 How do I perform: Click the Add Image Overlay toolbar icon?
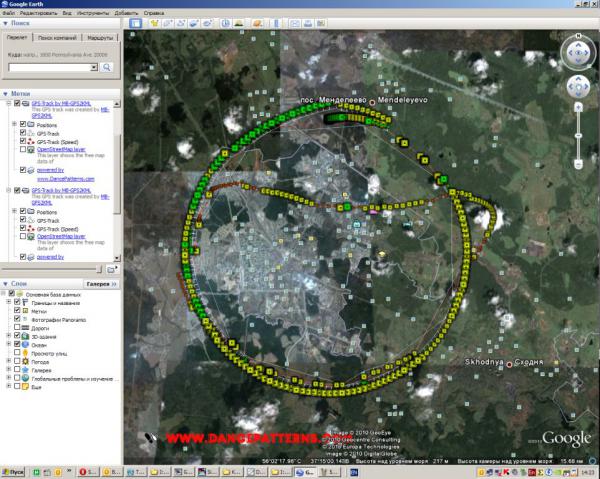tap(194, 23)
